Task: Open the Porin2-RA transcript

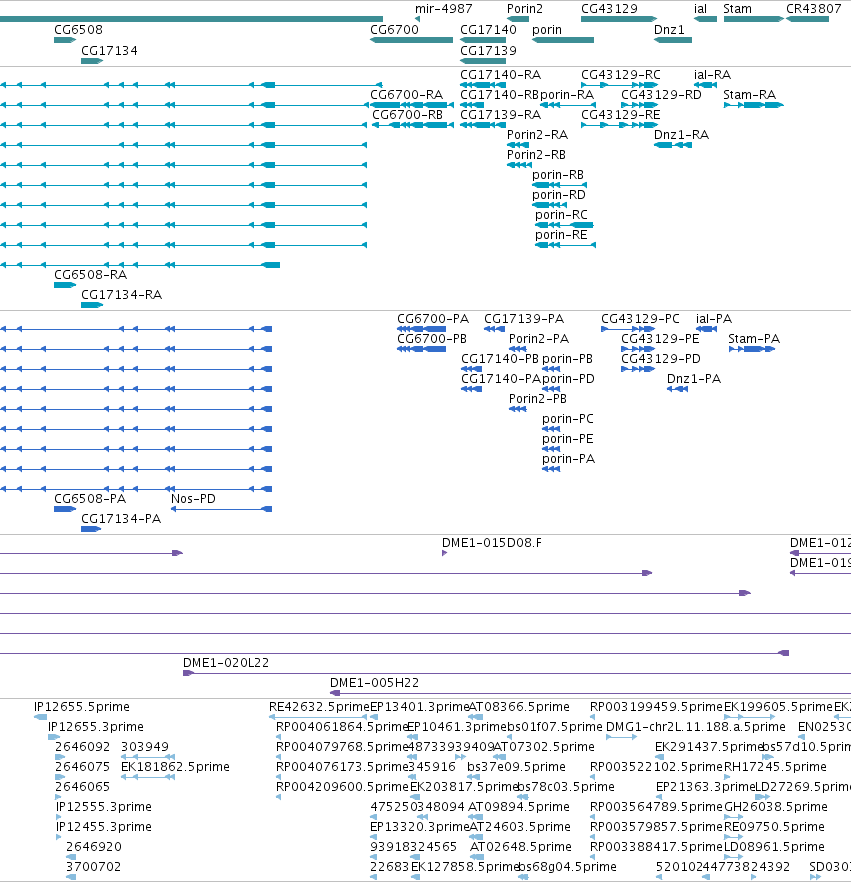Action: [x=537, y=135]
